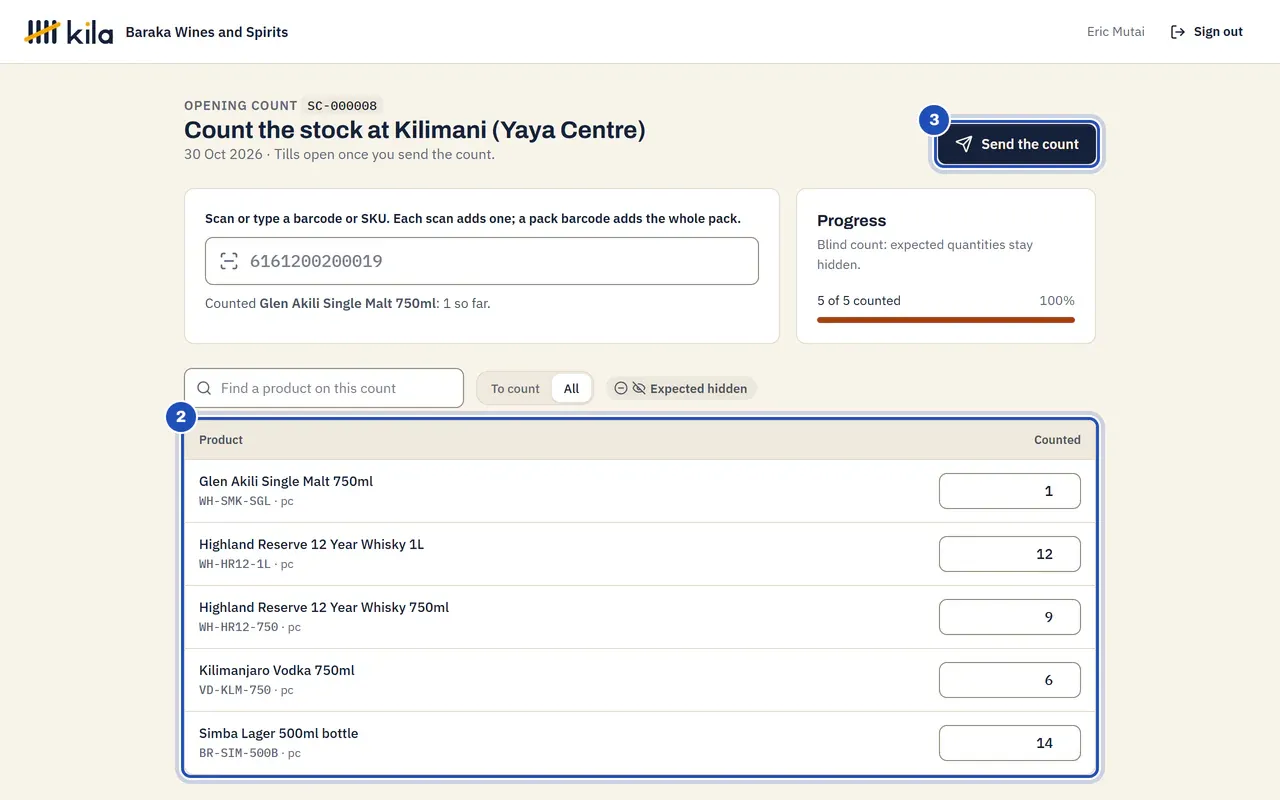The image size is (1280, 800).
Task: Edit Glen Akili Single Malt counted quantity
Action: 1010,491
